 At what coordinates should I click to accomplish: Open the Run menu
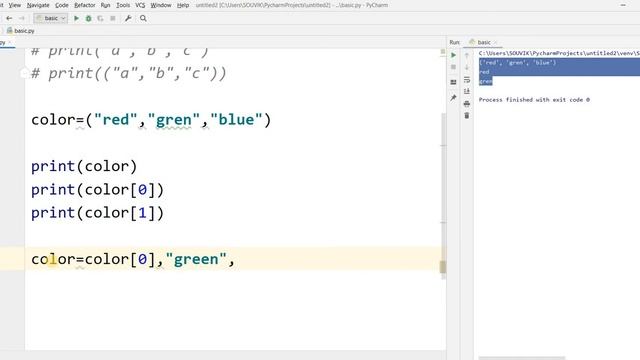(x=105, y=5)
